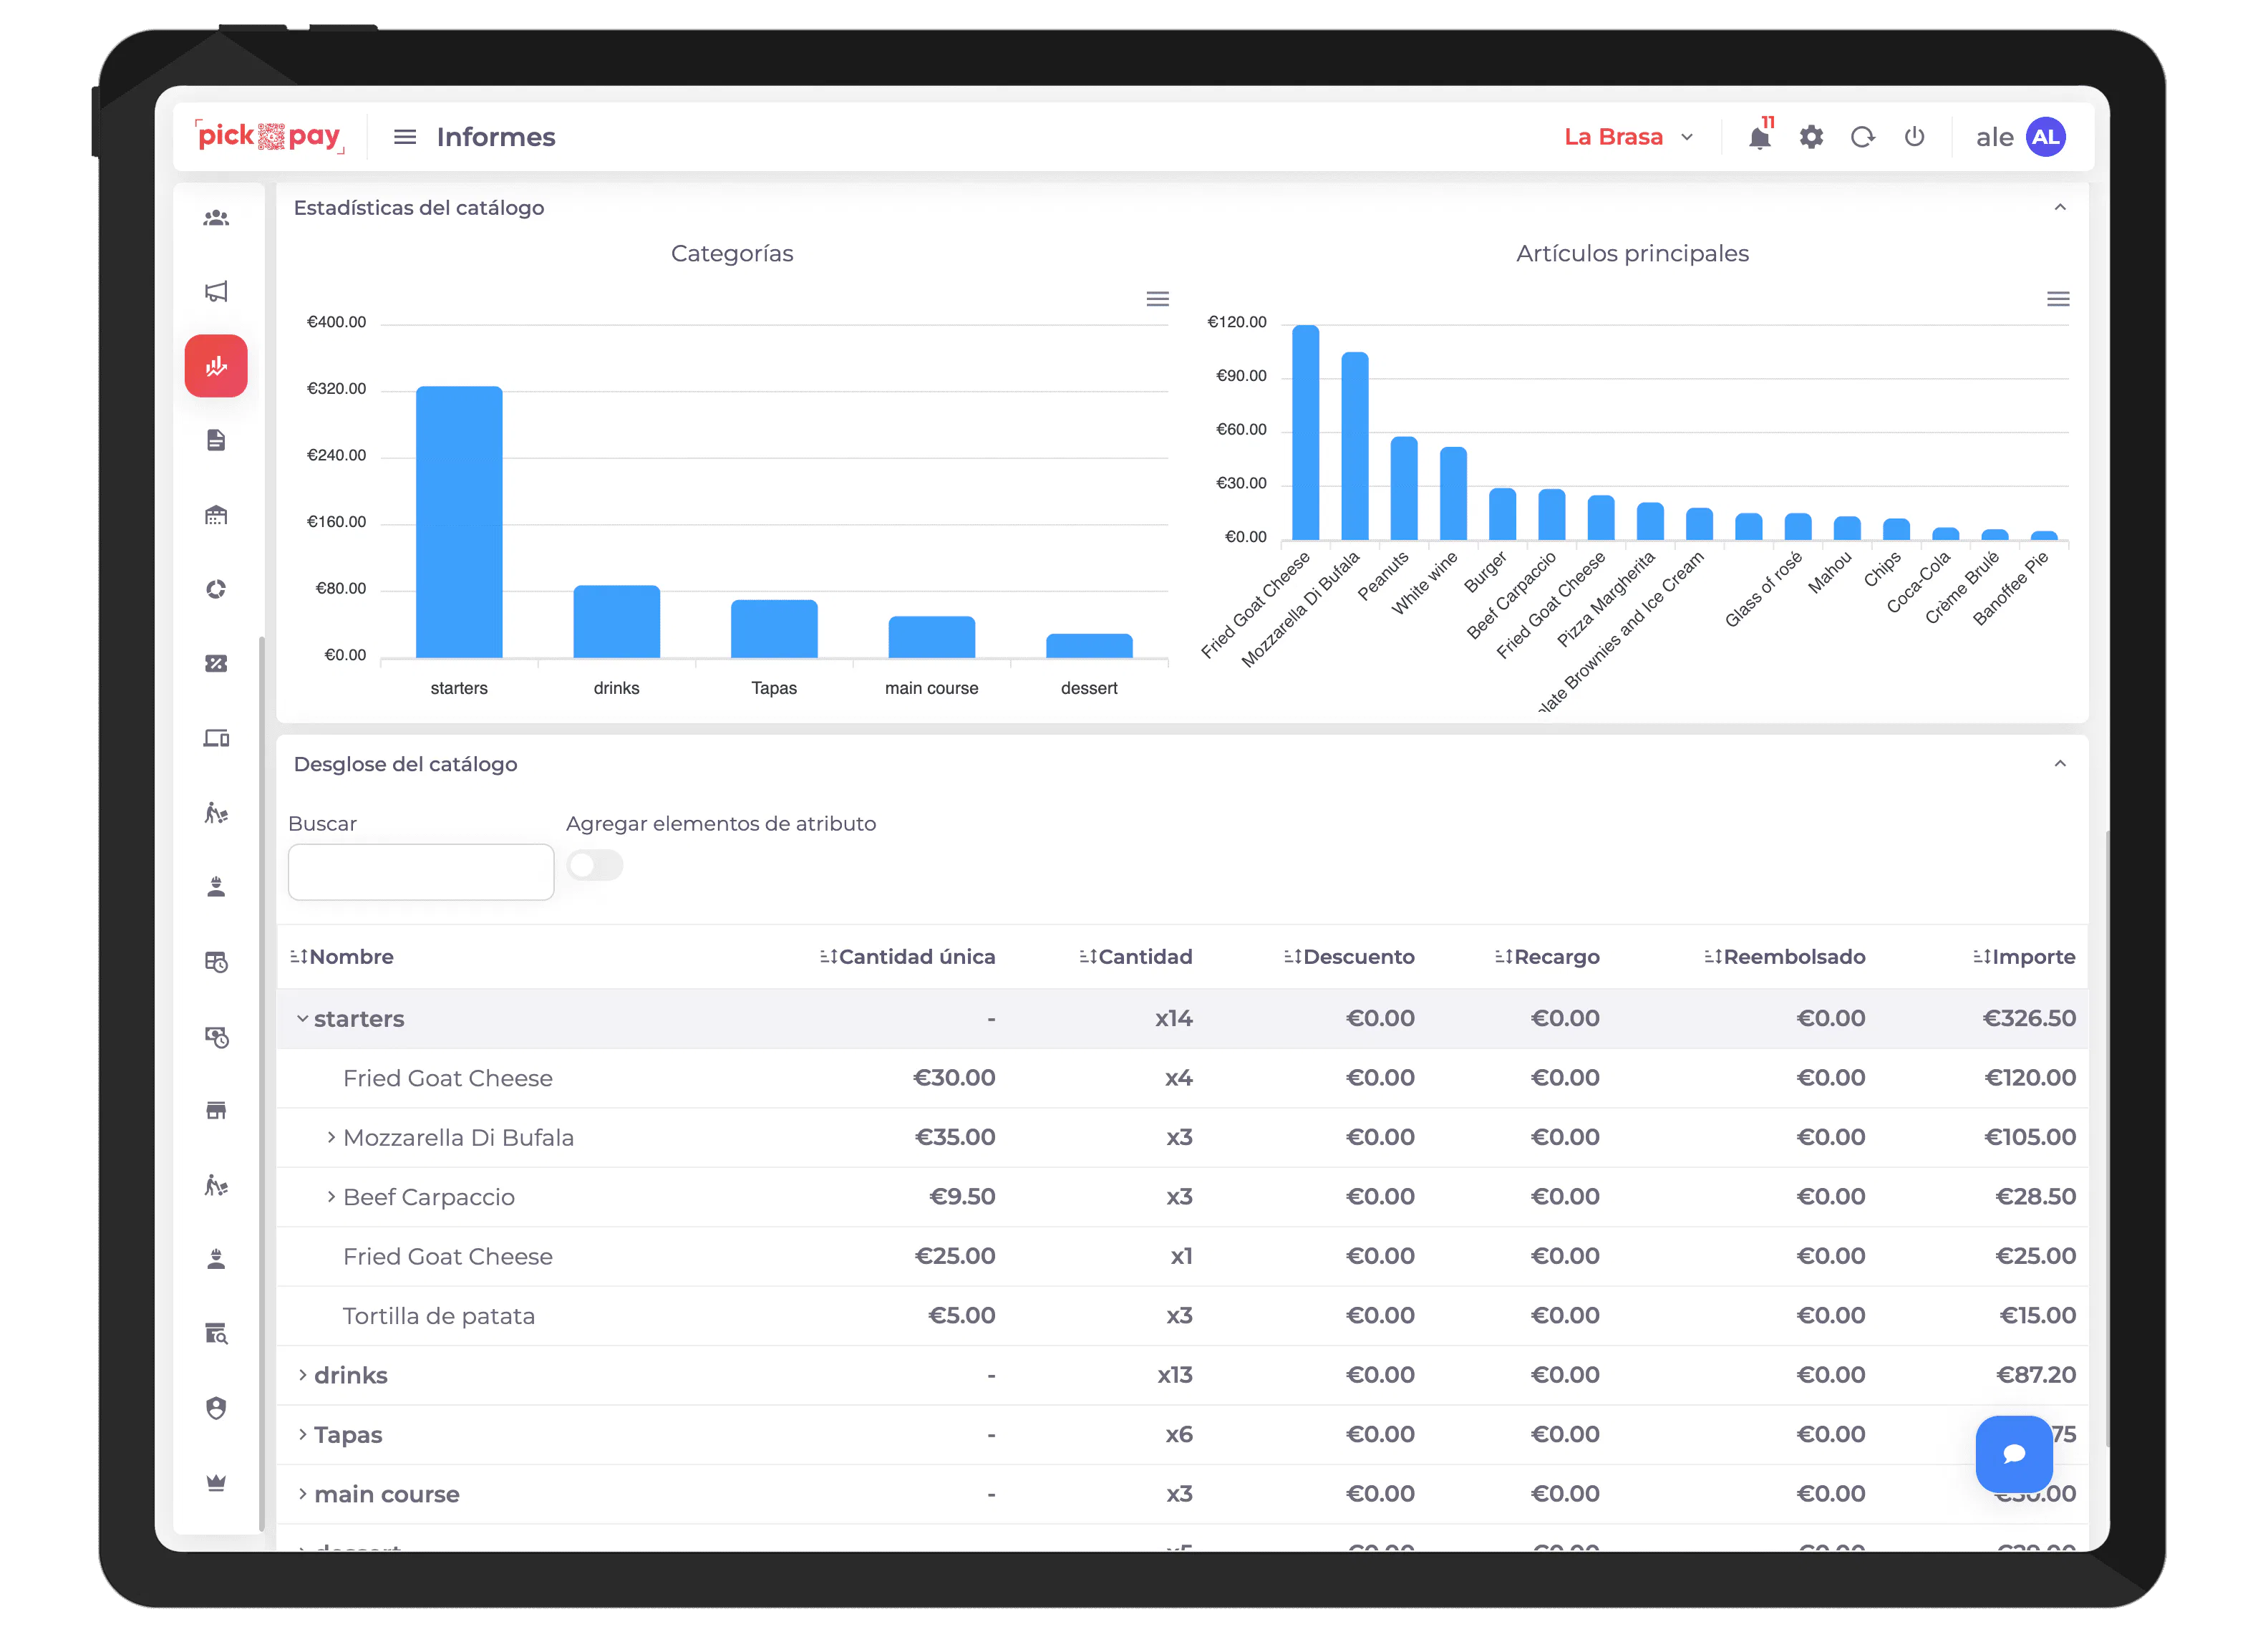Open the blue chat bubble button
The height and width of the screenshot is (1637, 2268).
(2014, 1454)
